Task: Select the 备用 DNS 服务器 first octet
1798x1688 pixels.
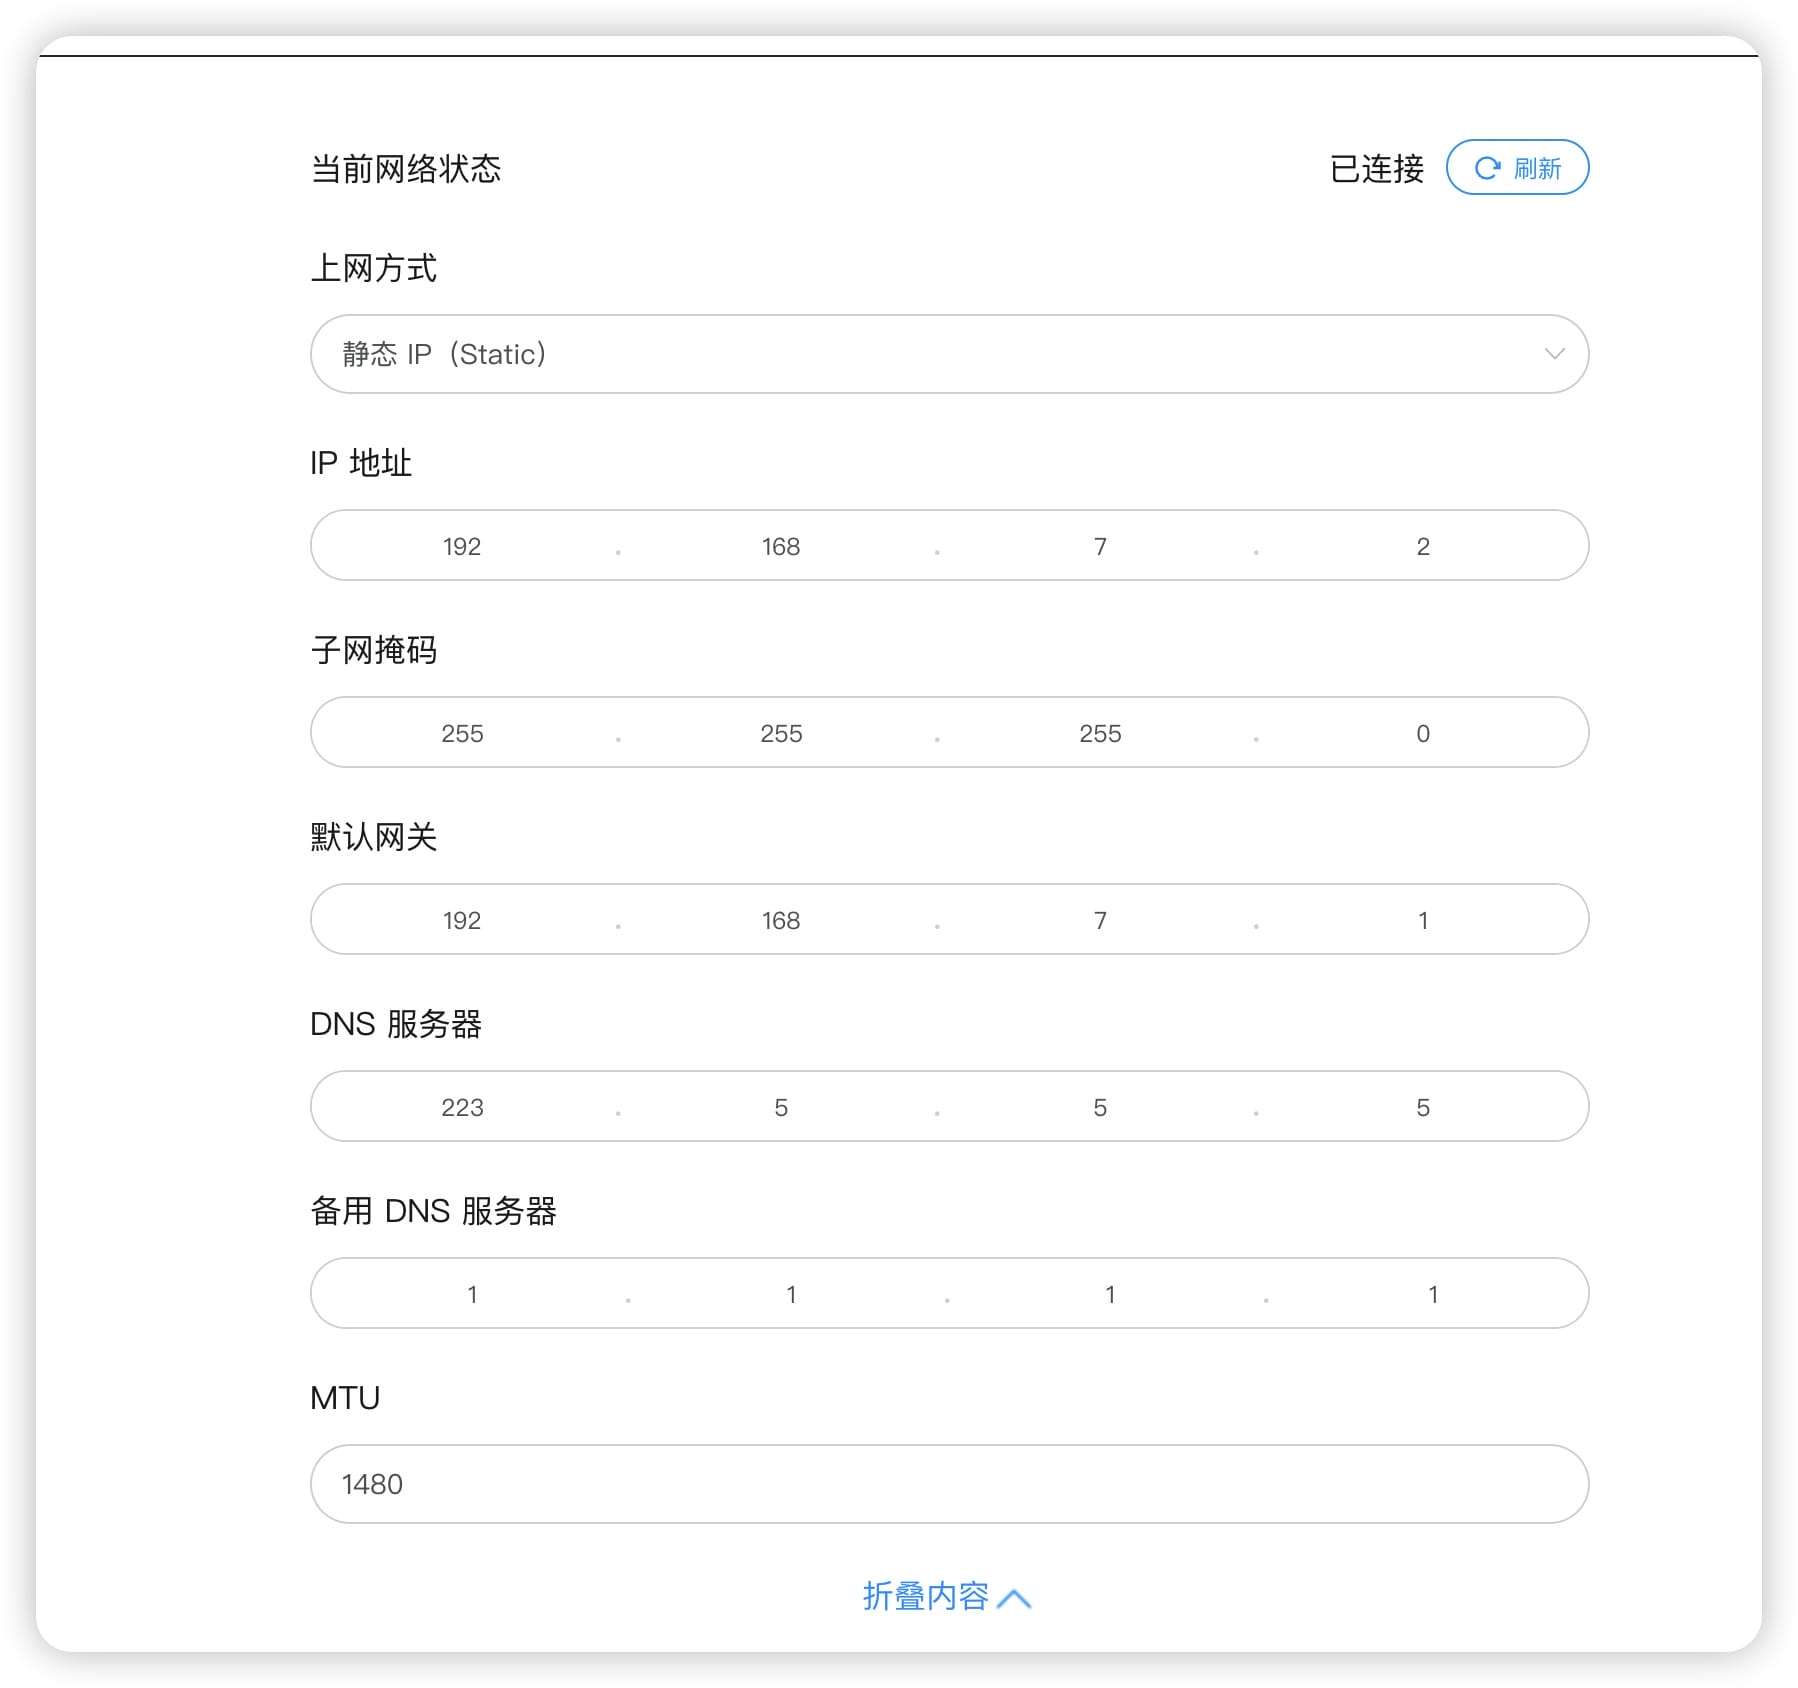Action: pyautogui.click(x=472, y=1293)
